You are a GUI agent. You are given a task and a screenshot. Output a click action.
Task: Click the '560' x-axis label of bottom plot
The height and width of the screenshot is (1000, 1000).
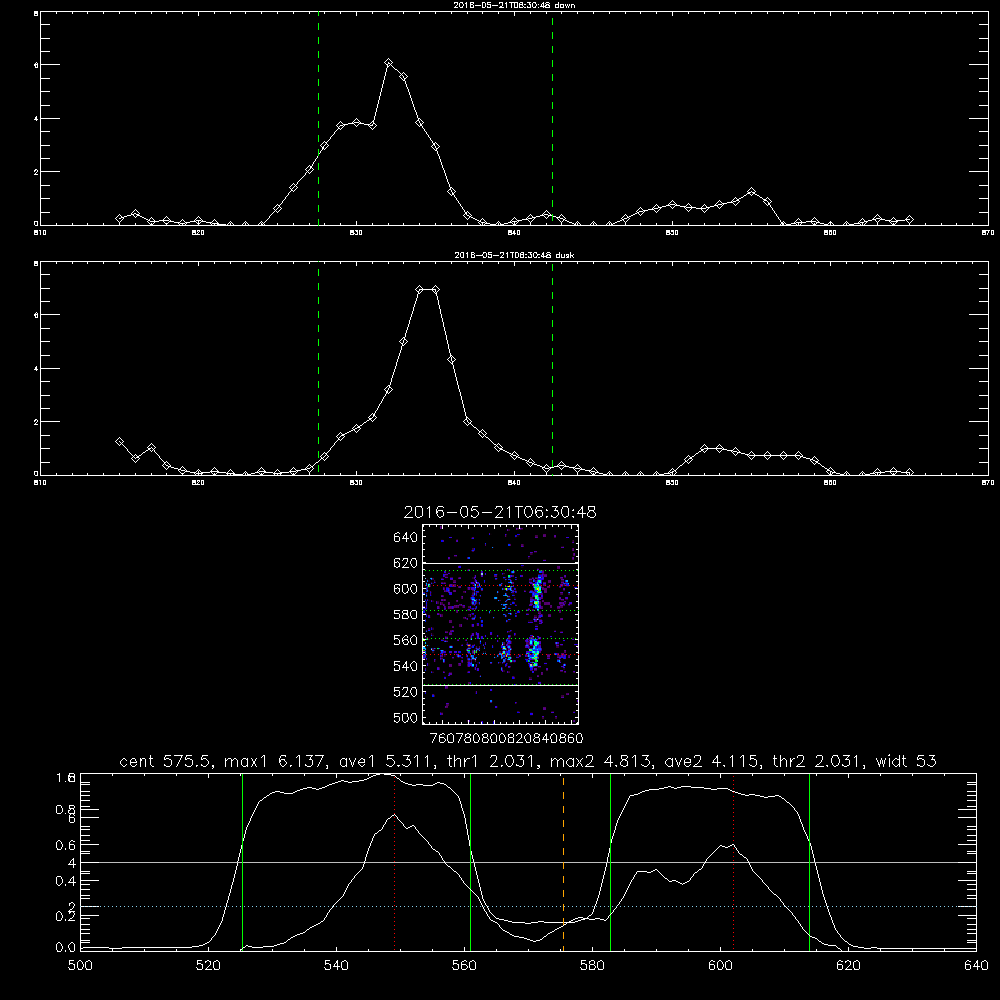464,966
